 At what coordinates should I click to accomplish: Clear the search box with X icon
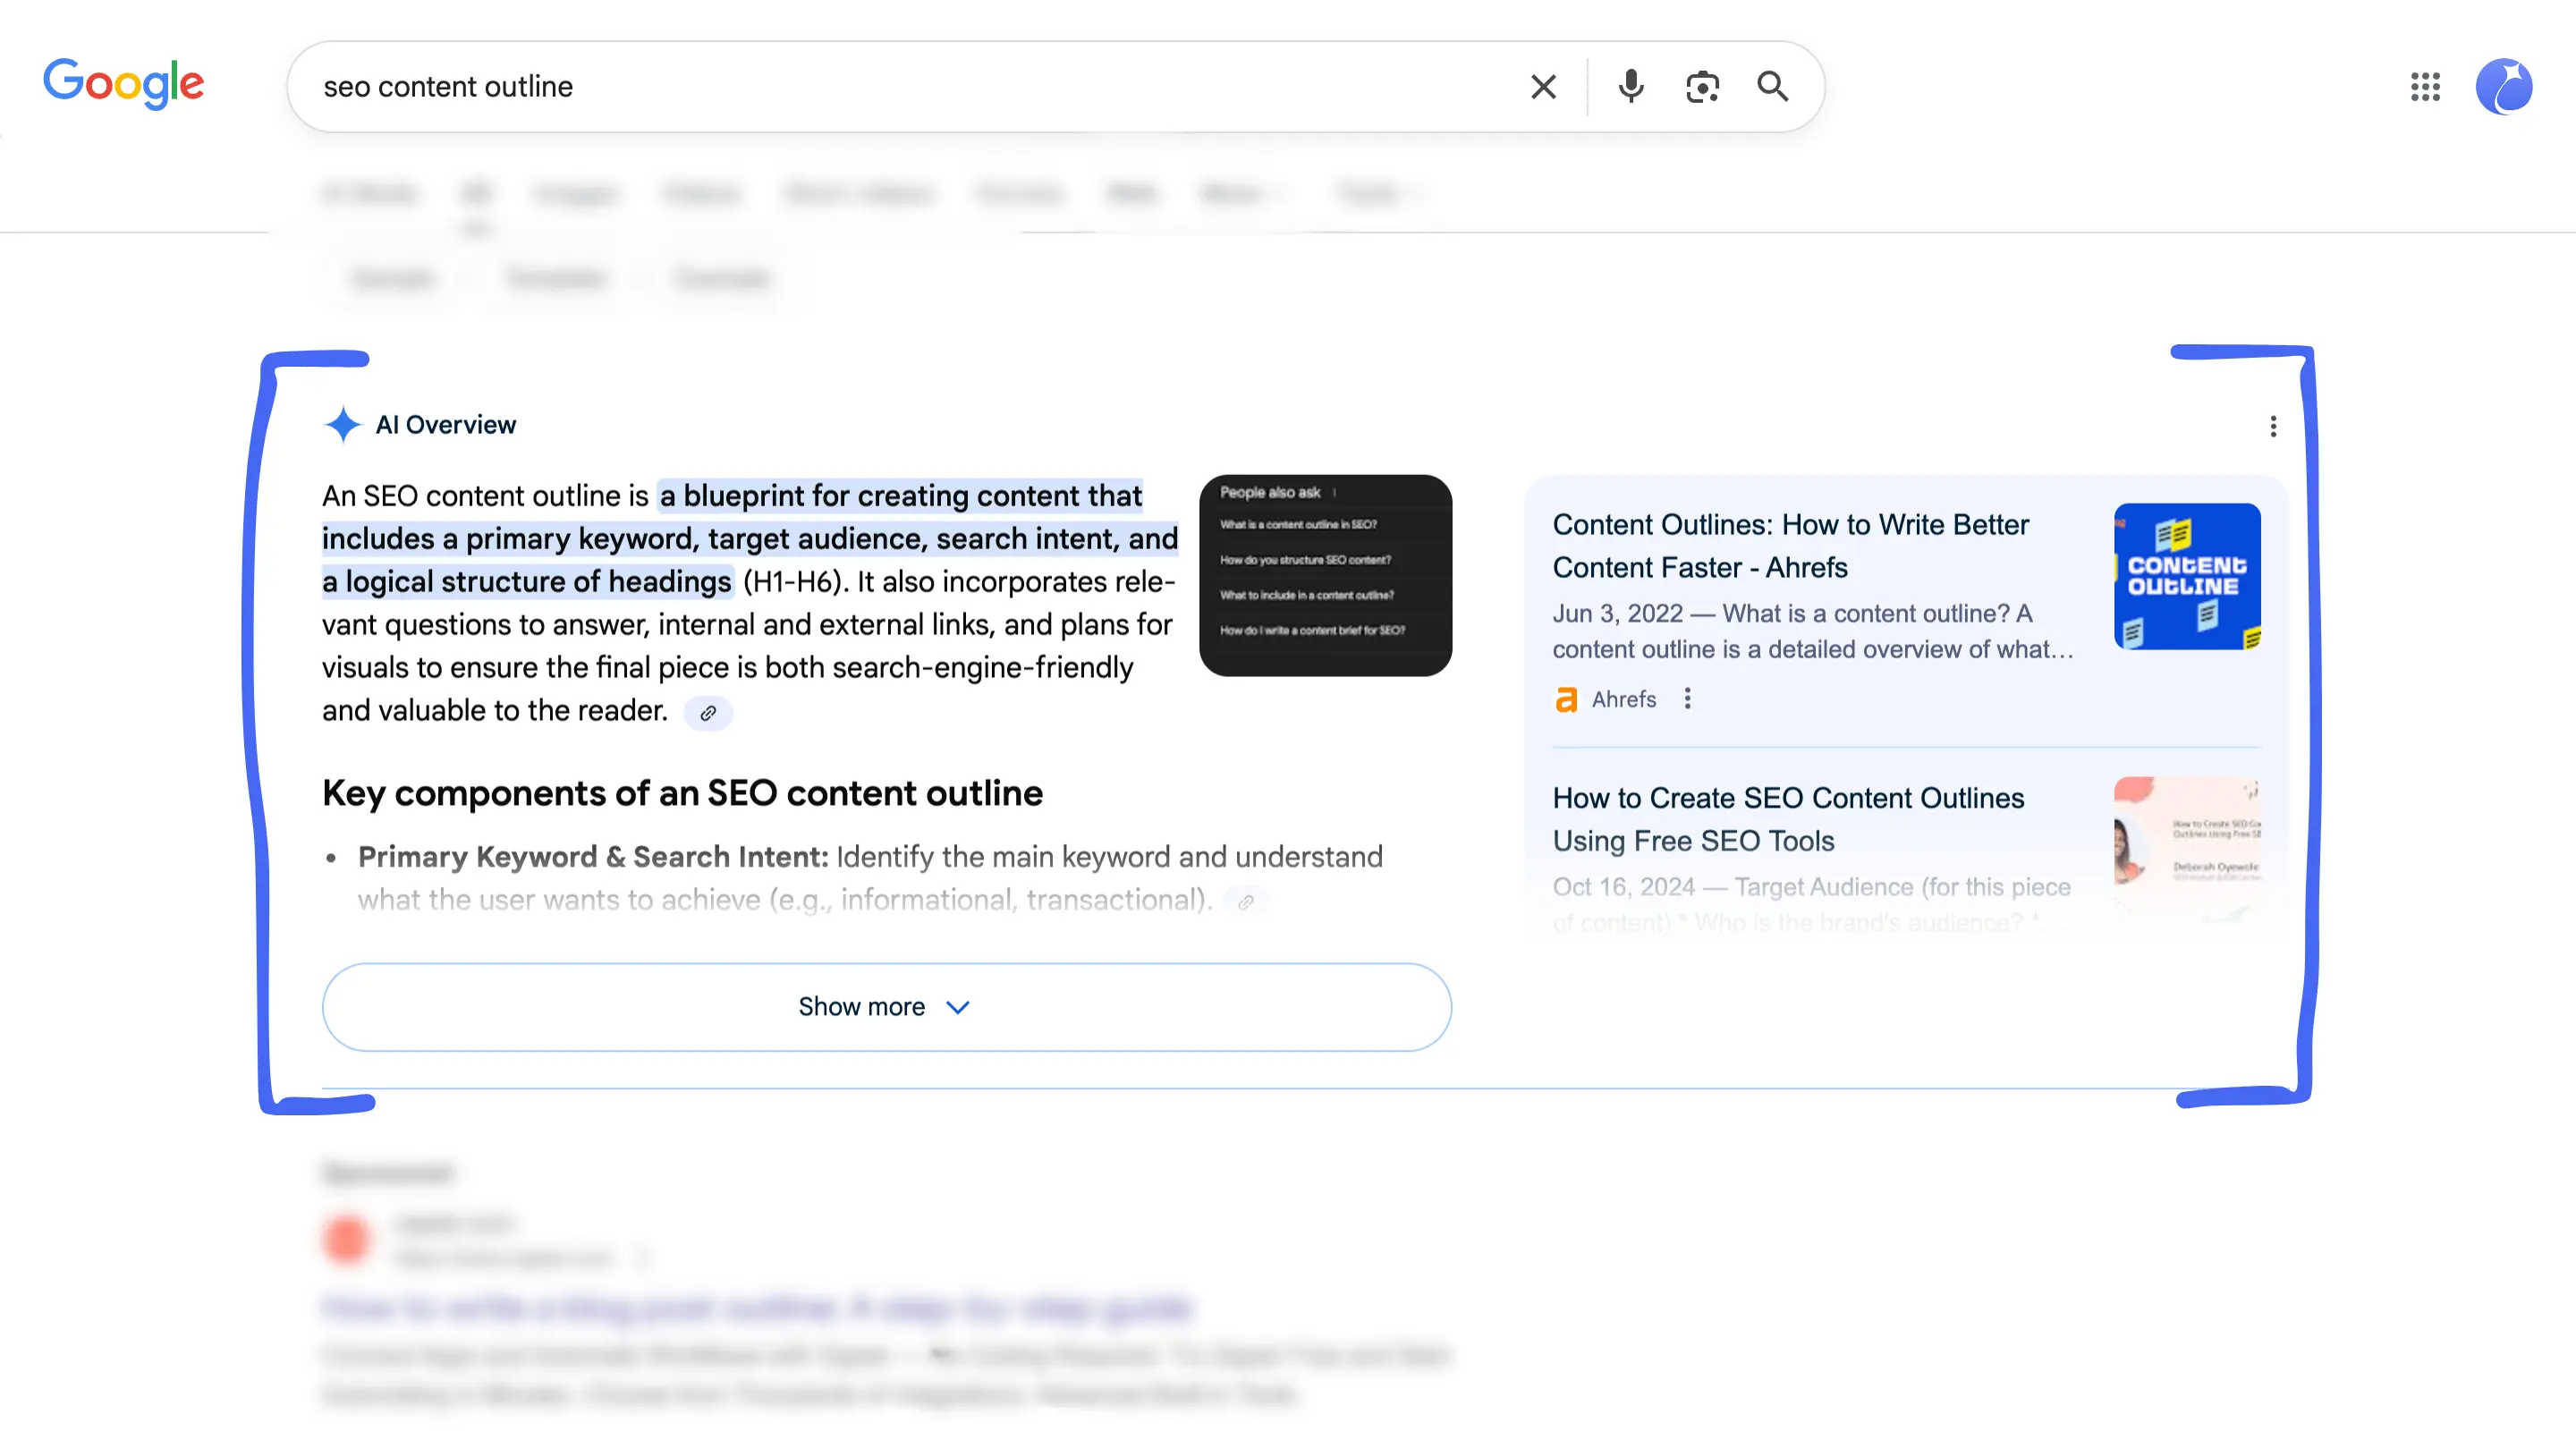pyautogui.click(x=1543, y=87)
